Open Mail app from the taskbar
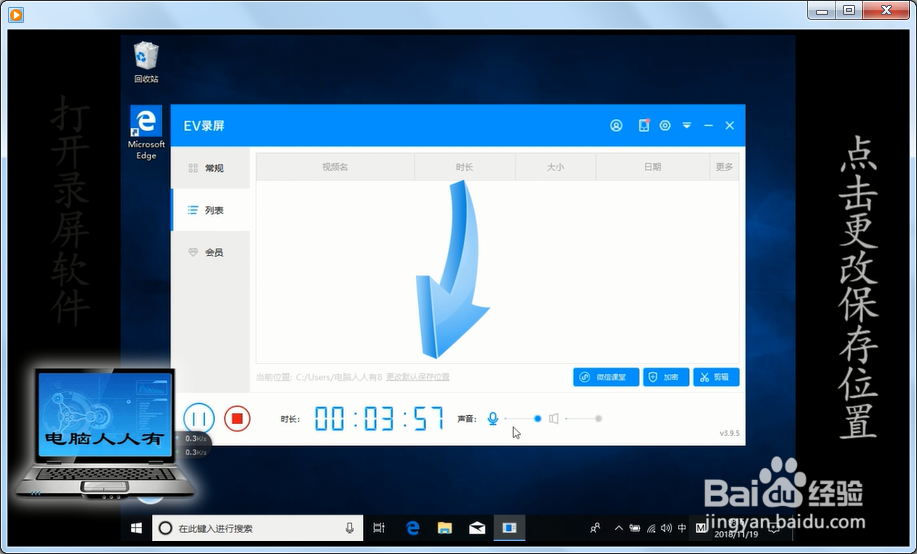917x554 pixels. click(x=477, y=528)
